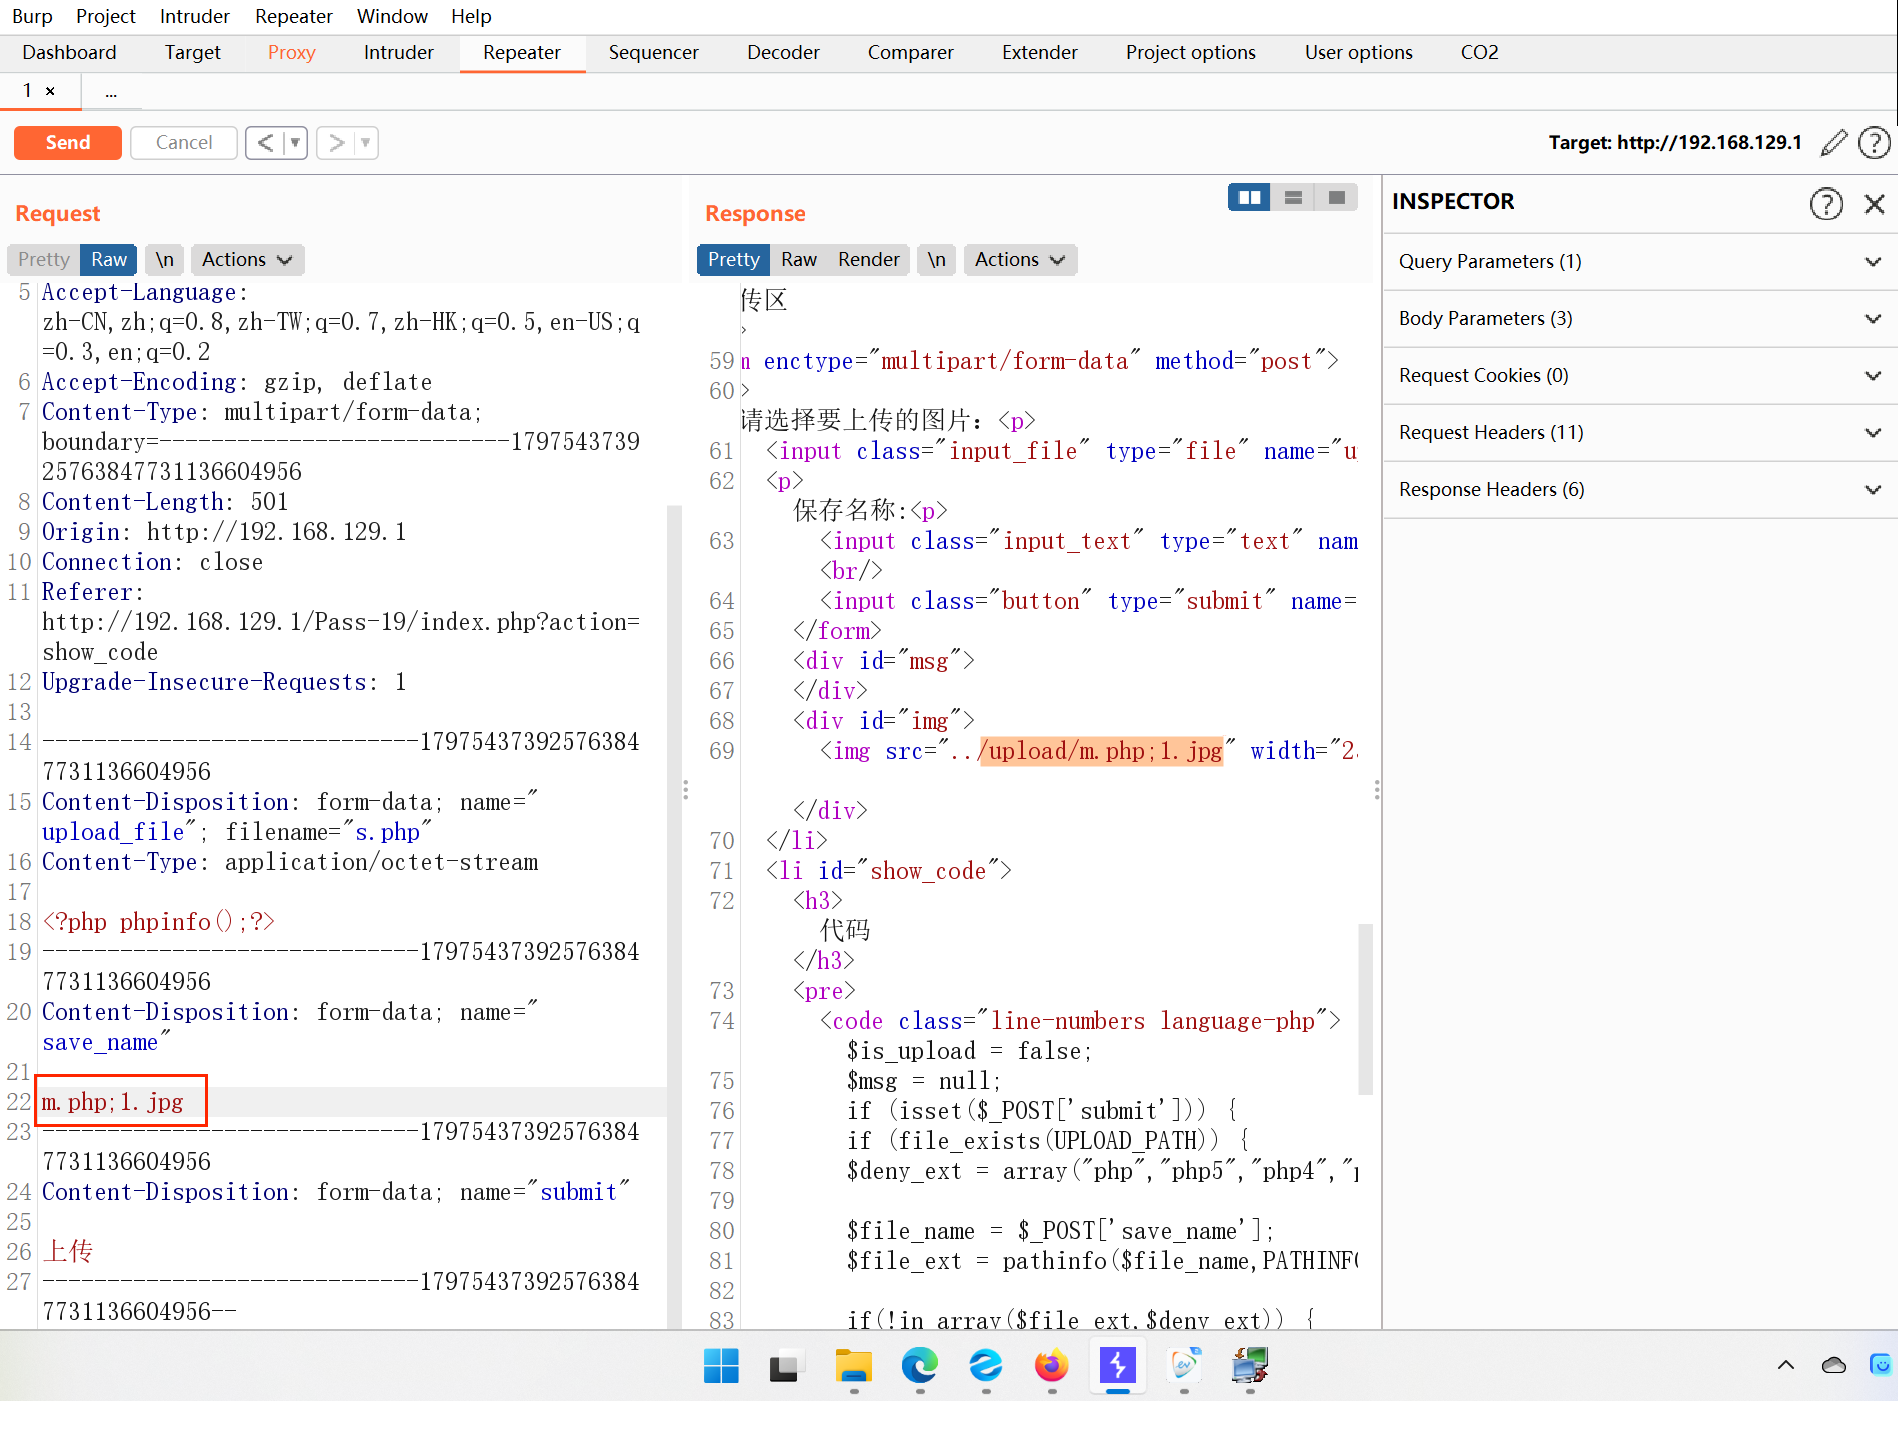Open request Actions dropdown
Screen dimensions: 1898x1444
click(247, 260)
